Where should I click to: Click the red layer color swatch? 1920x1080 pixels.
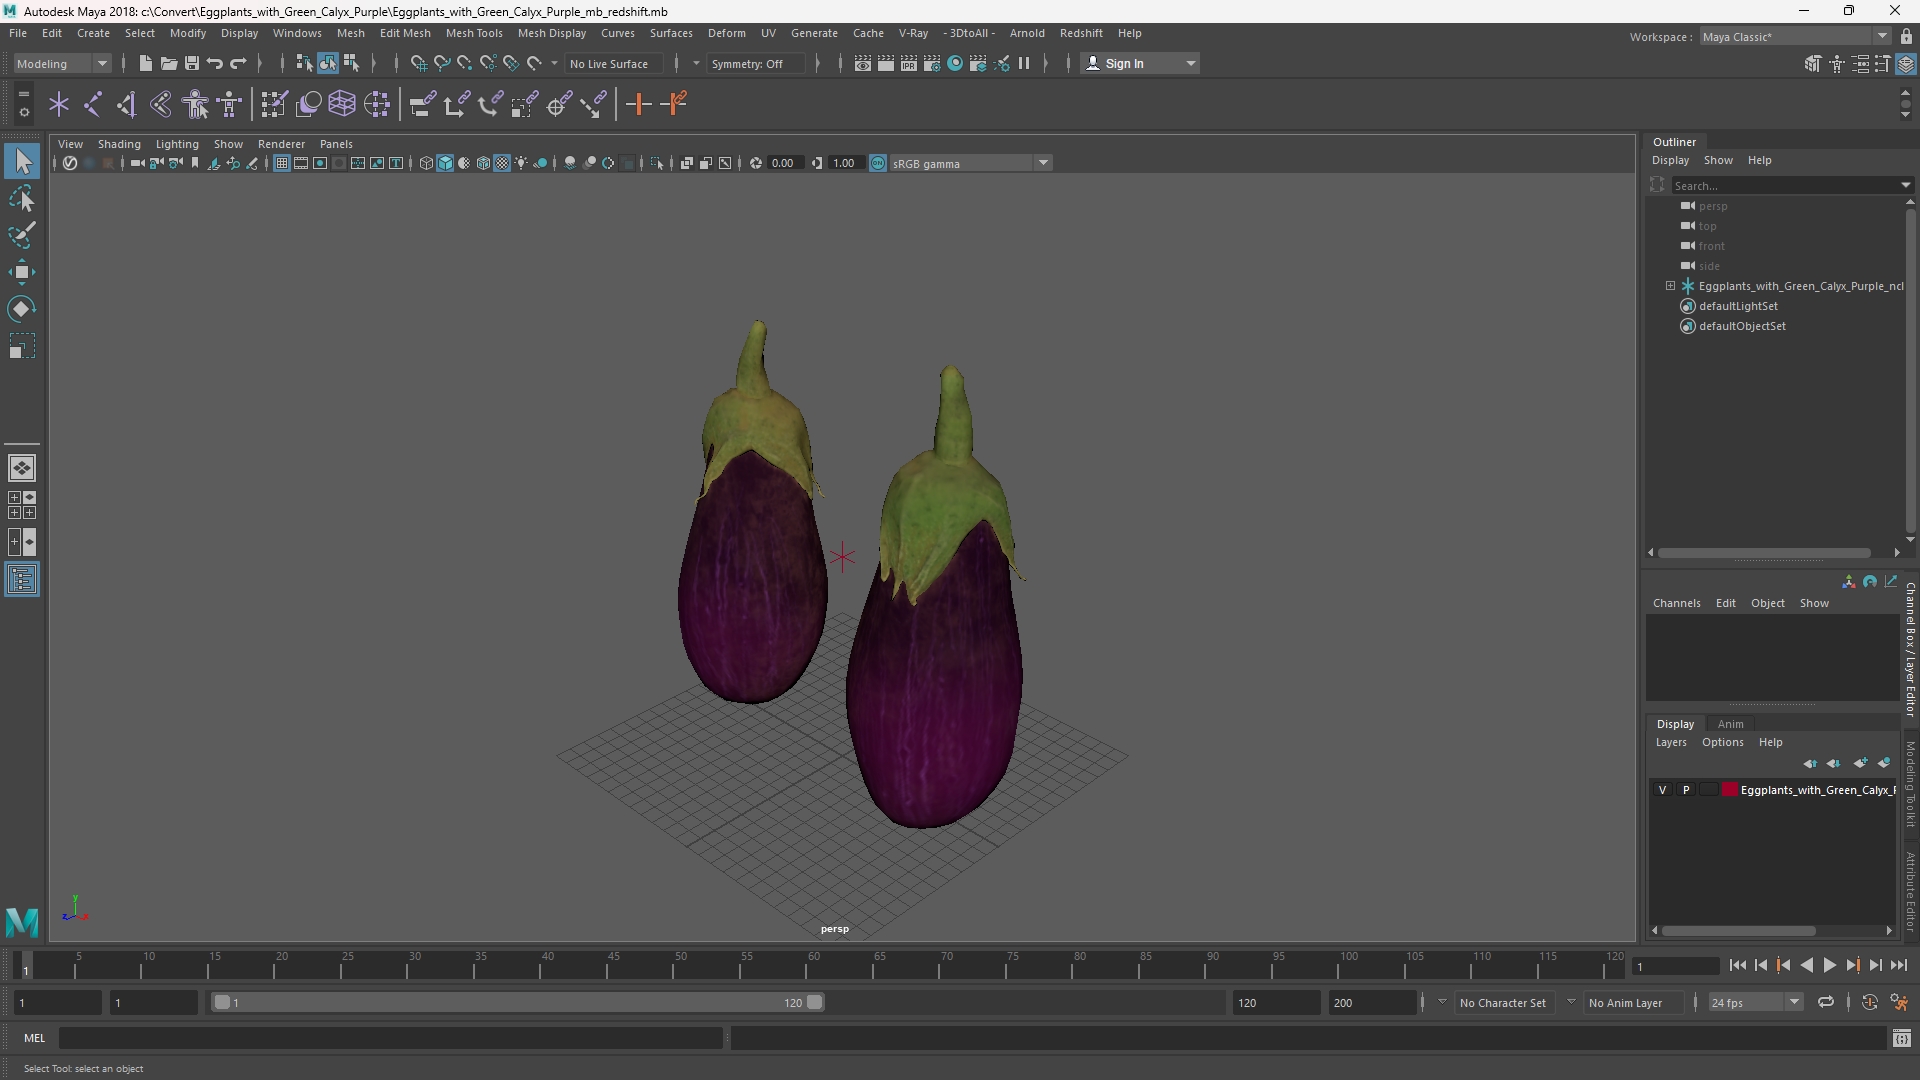tap(1730, 790)
